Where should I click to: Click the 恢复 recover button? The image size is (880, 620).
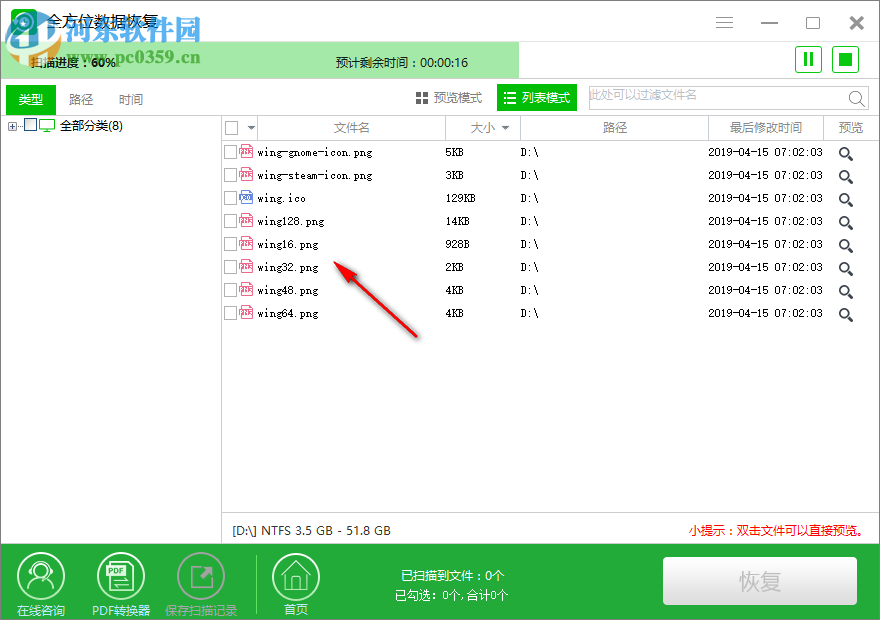coord(760,581)
